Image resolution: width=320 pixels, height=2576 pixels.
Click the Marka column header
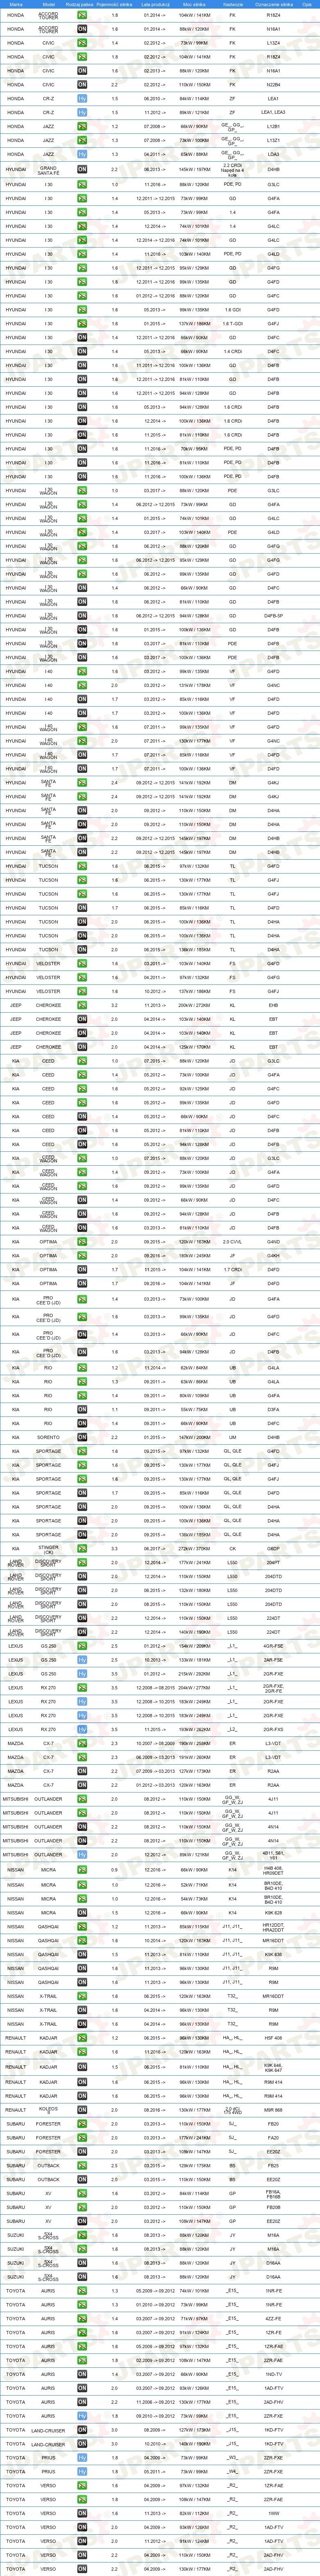click(x=16, y=4)
